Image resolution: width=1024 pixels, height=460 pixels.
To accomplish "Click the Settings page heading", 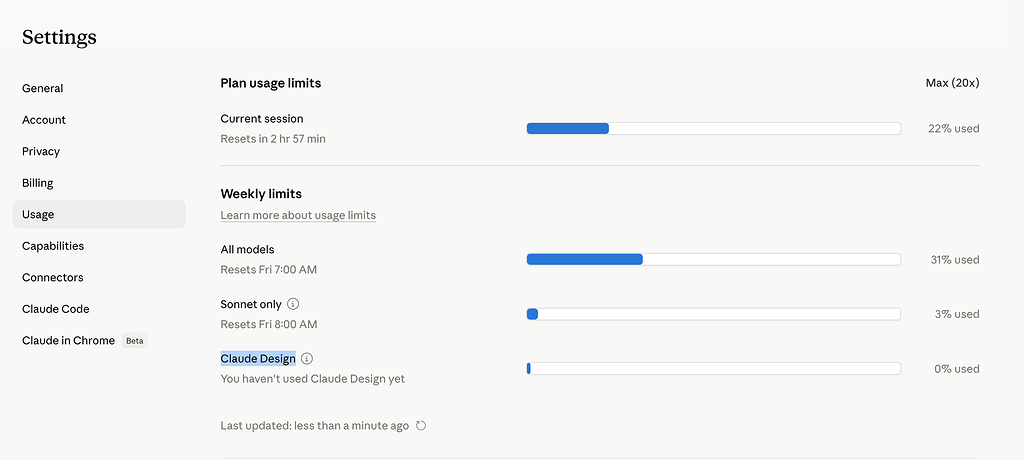I will click(59, 37).
